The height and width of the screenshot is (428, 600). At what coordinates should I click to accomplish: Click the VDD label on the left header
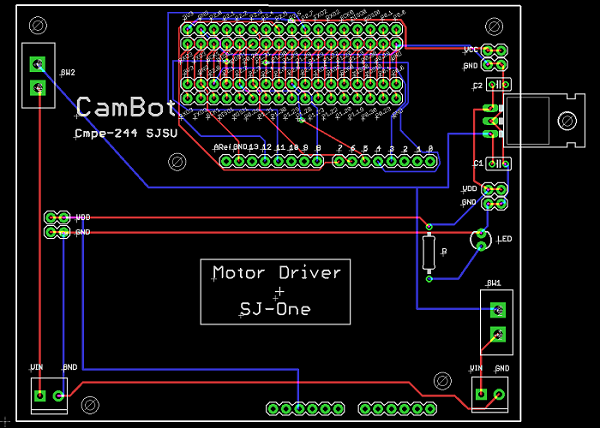tap(83, 217)
